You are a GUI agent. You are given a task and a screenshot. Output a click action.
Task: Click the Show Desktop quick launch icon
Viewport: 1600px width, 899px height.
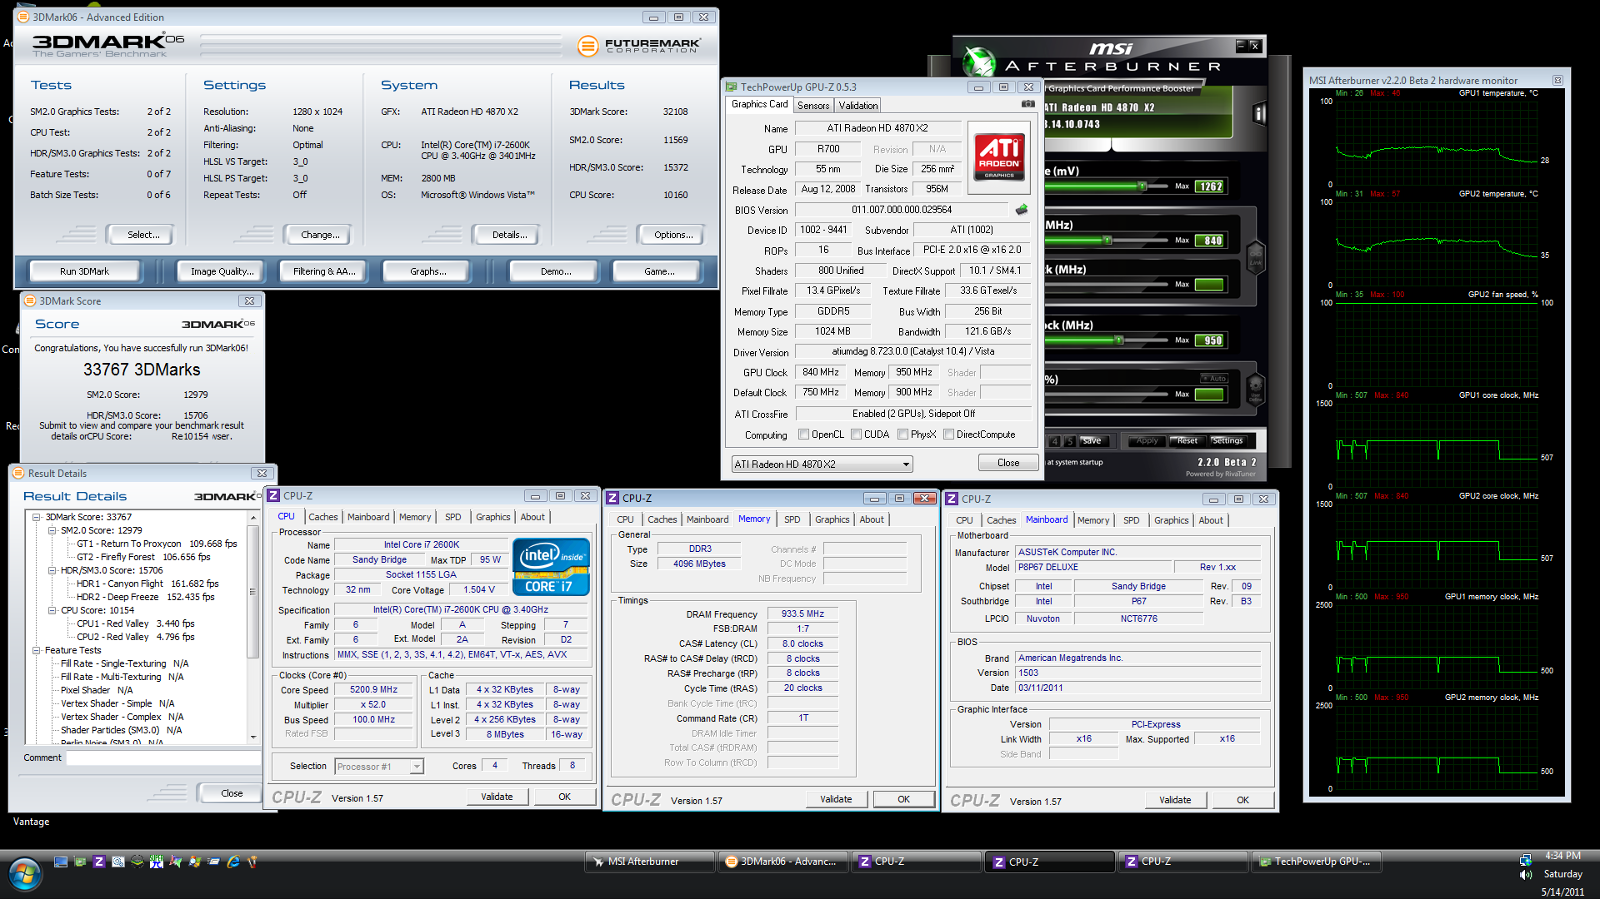61,862
